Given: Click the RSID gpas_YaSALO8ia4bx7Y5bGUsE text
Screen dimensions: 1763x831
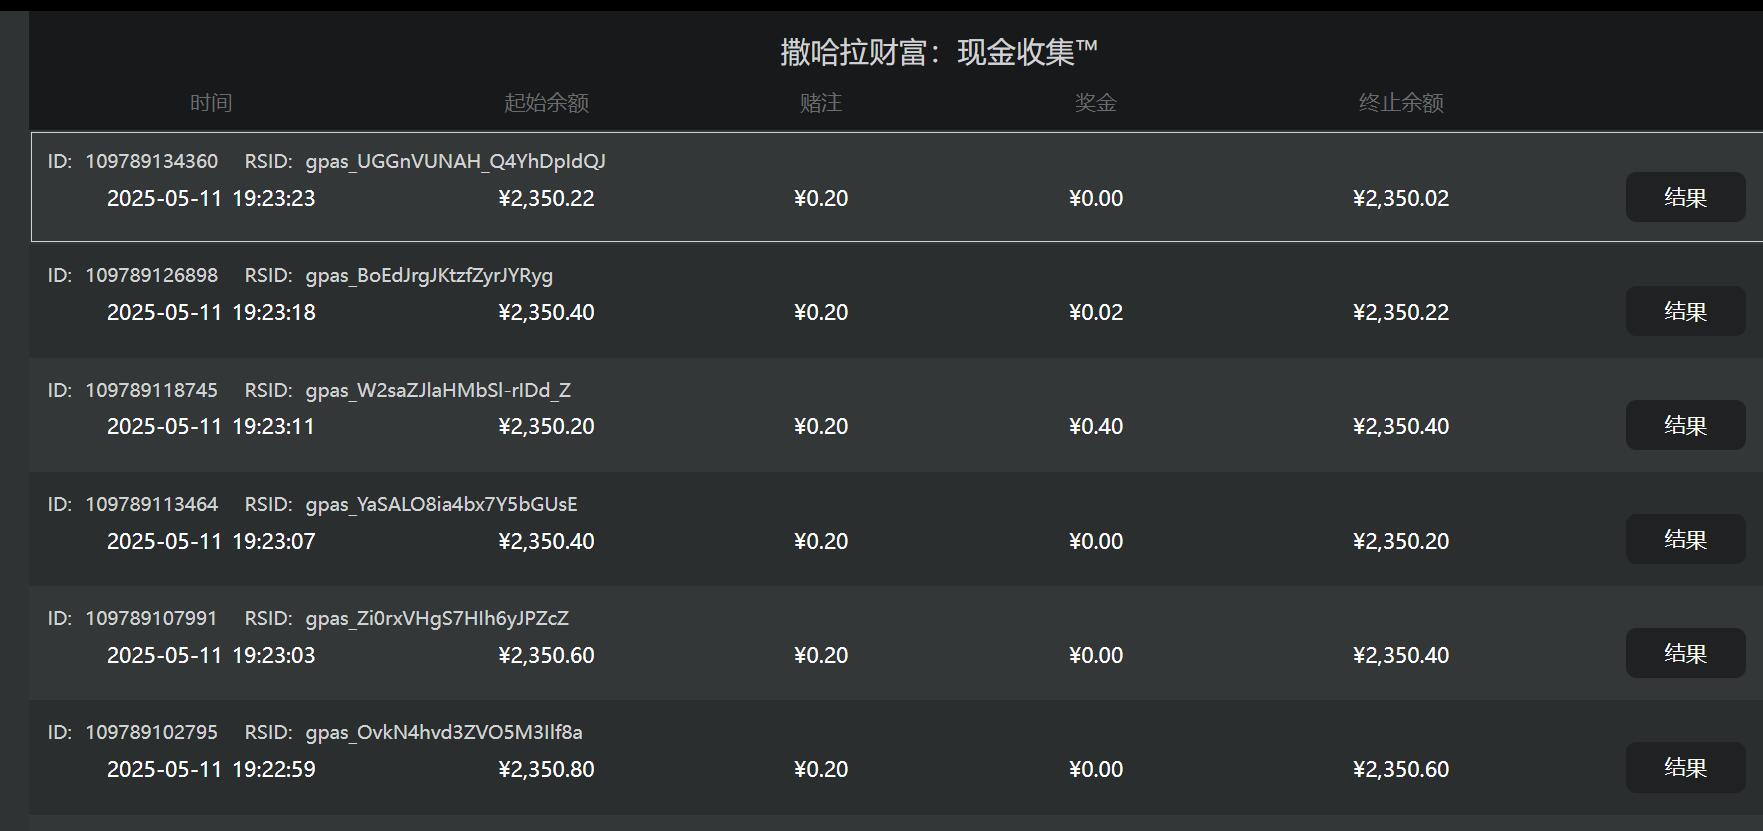Looking at the screenshot, I should point(443,504).
